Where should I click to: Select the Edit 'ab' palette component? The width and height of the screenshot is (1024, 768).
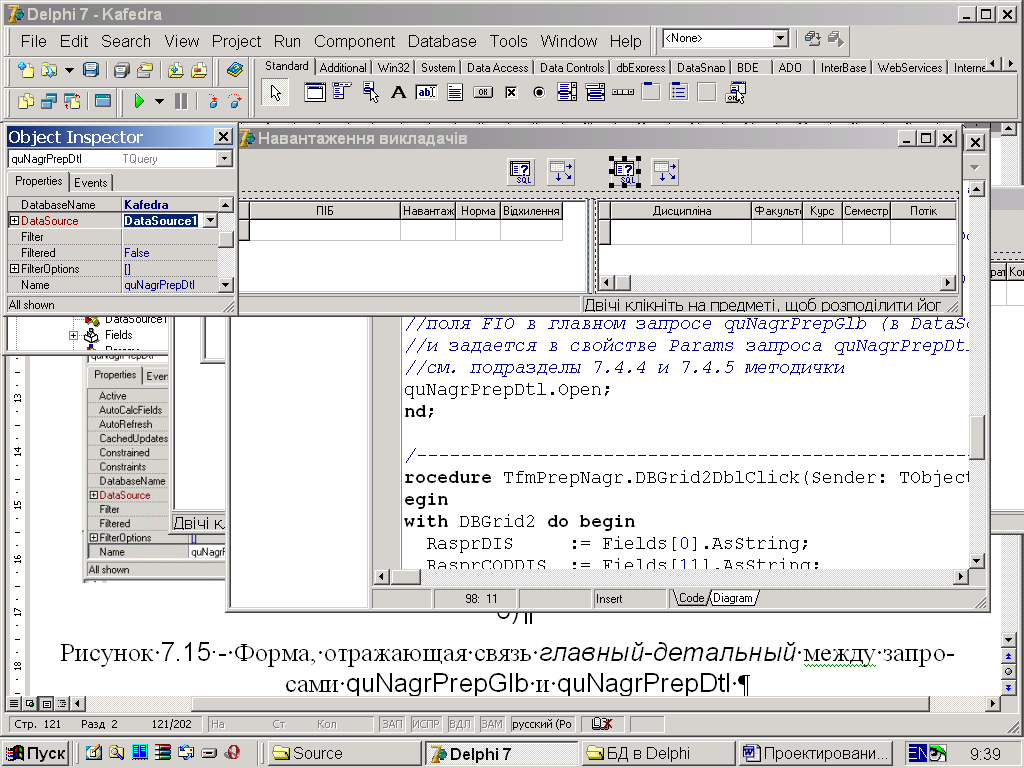(x=426, y=93)
